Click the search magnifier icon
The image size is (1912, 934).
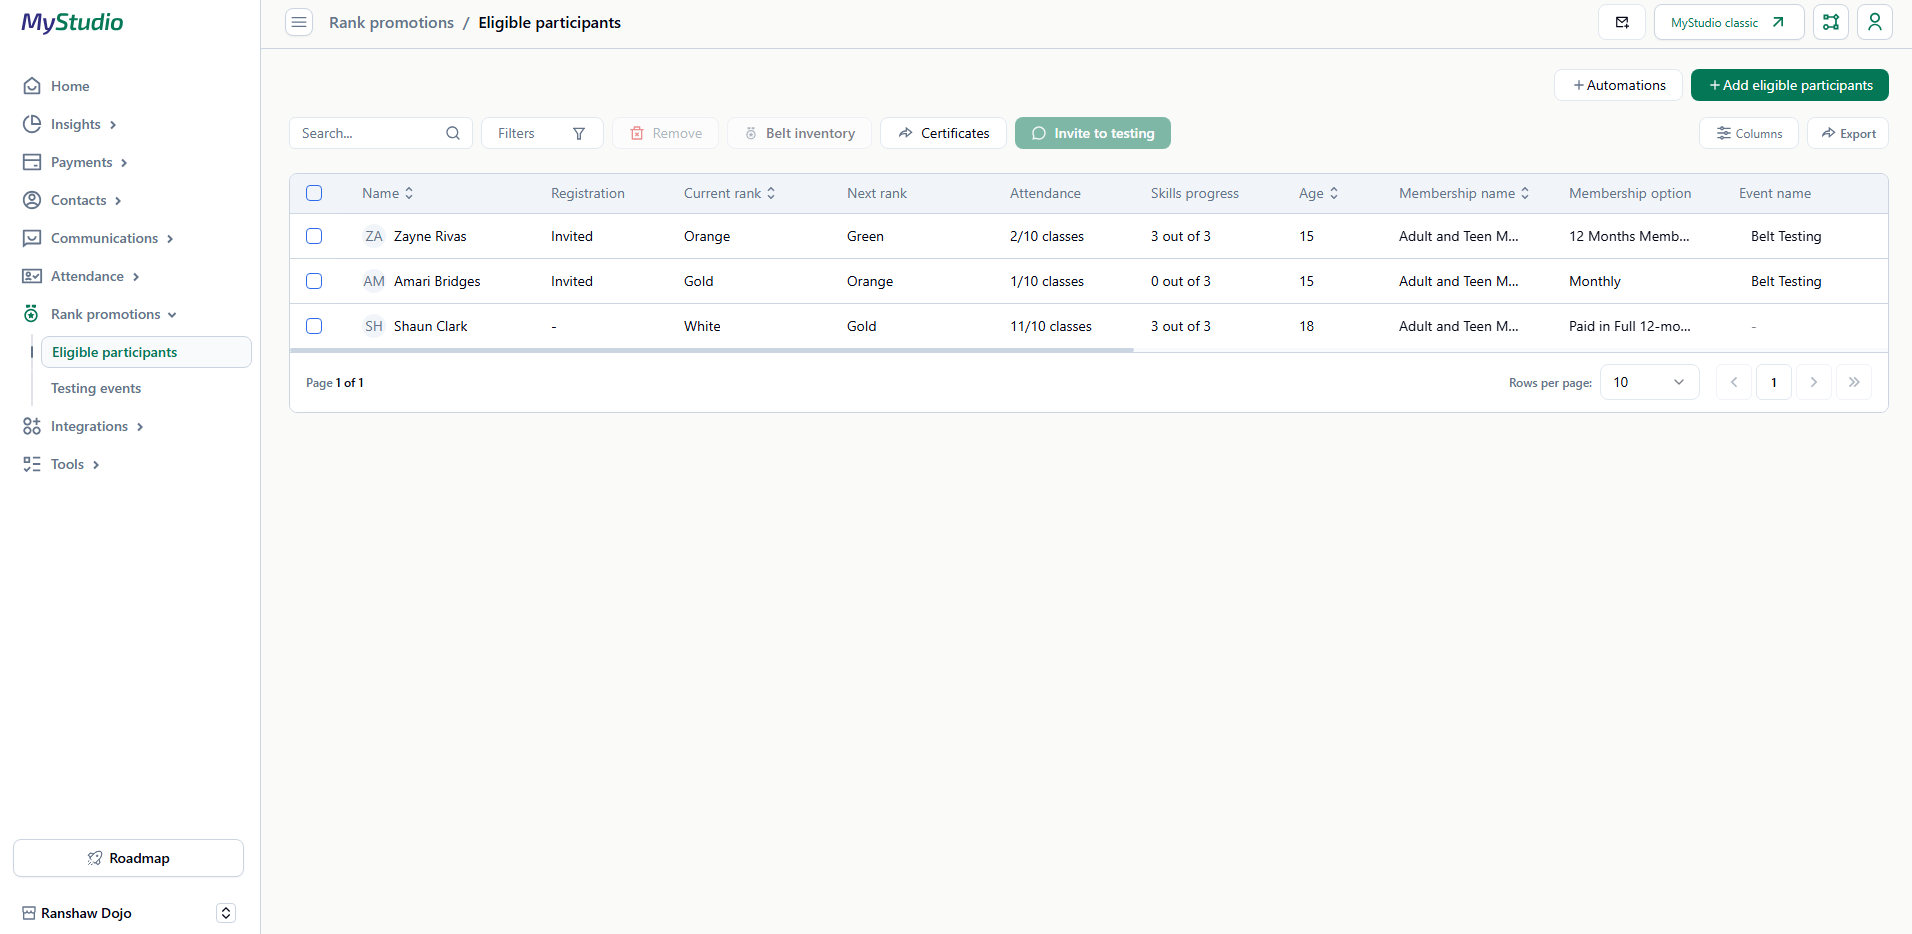click(x=453, y=133)
